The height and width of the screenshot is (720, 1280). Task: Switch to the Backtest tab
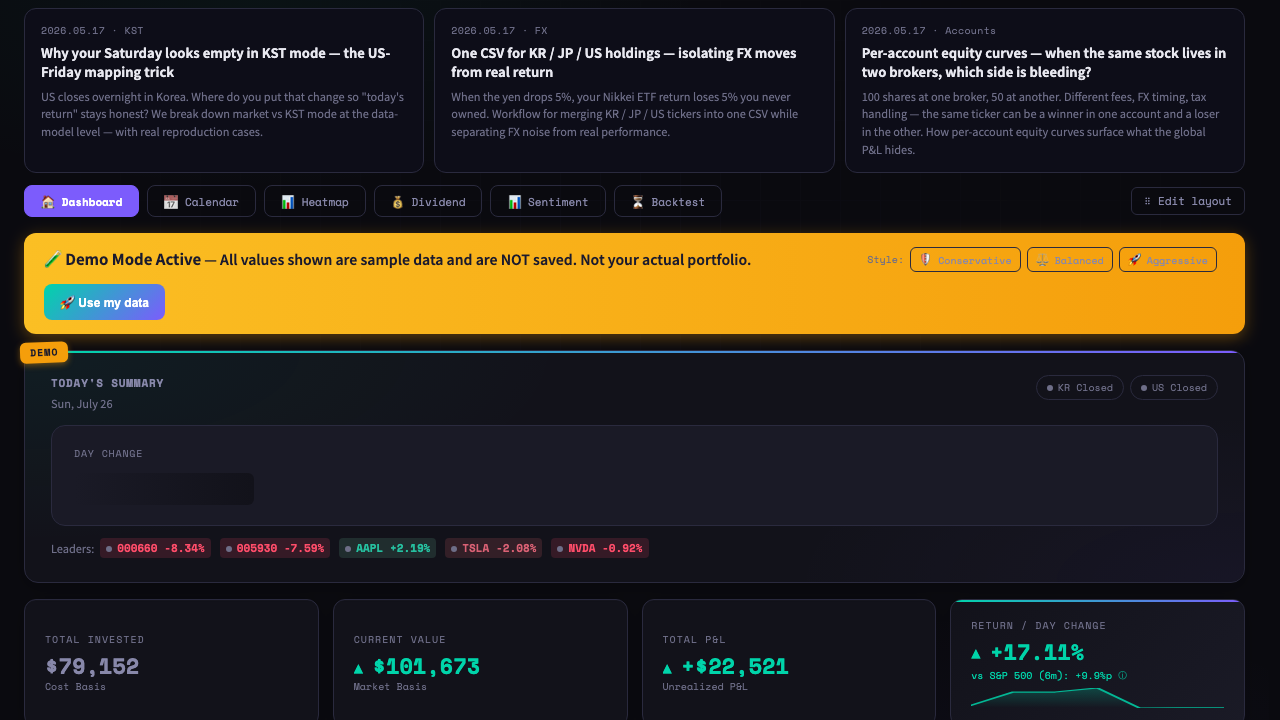(x=668, y=201)
